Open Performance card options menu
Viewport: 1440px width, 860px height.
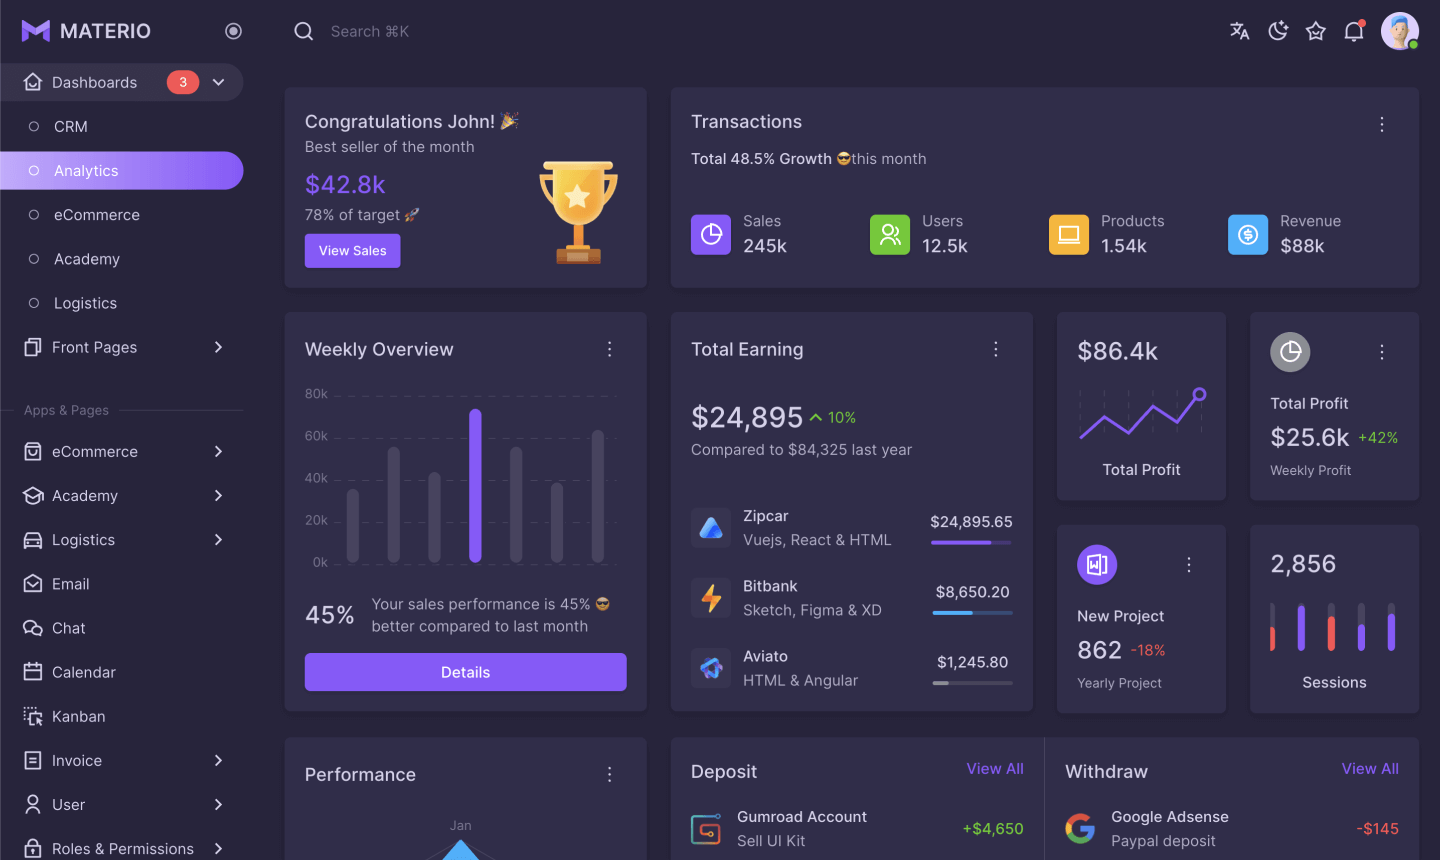click(x=609, y=774)
